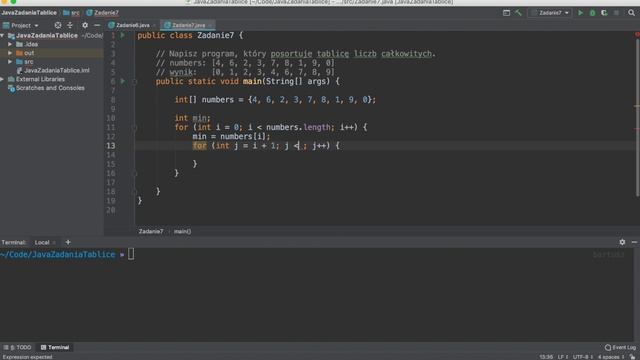Open UTF-8 encoding selector

[583, 357]
